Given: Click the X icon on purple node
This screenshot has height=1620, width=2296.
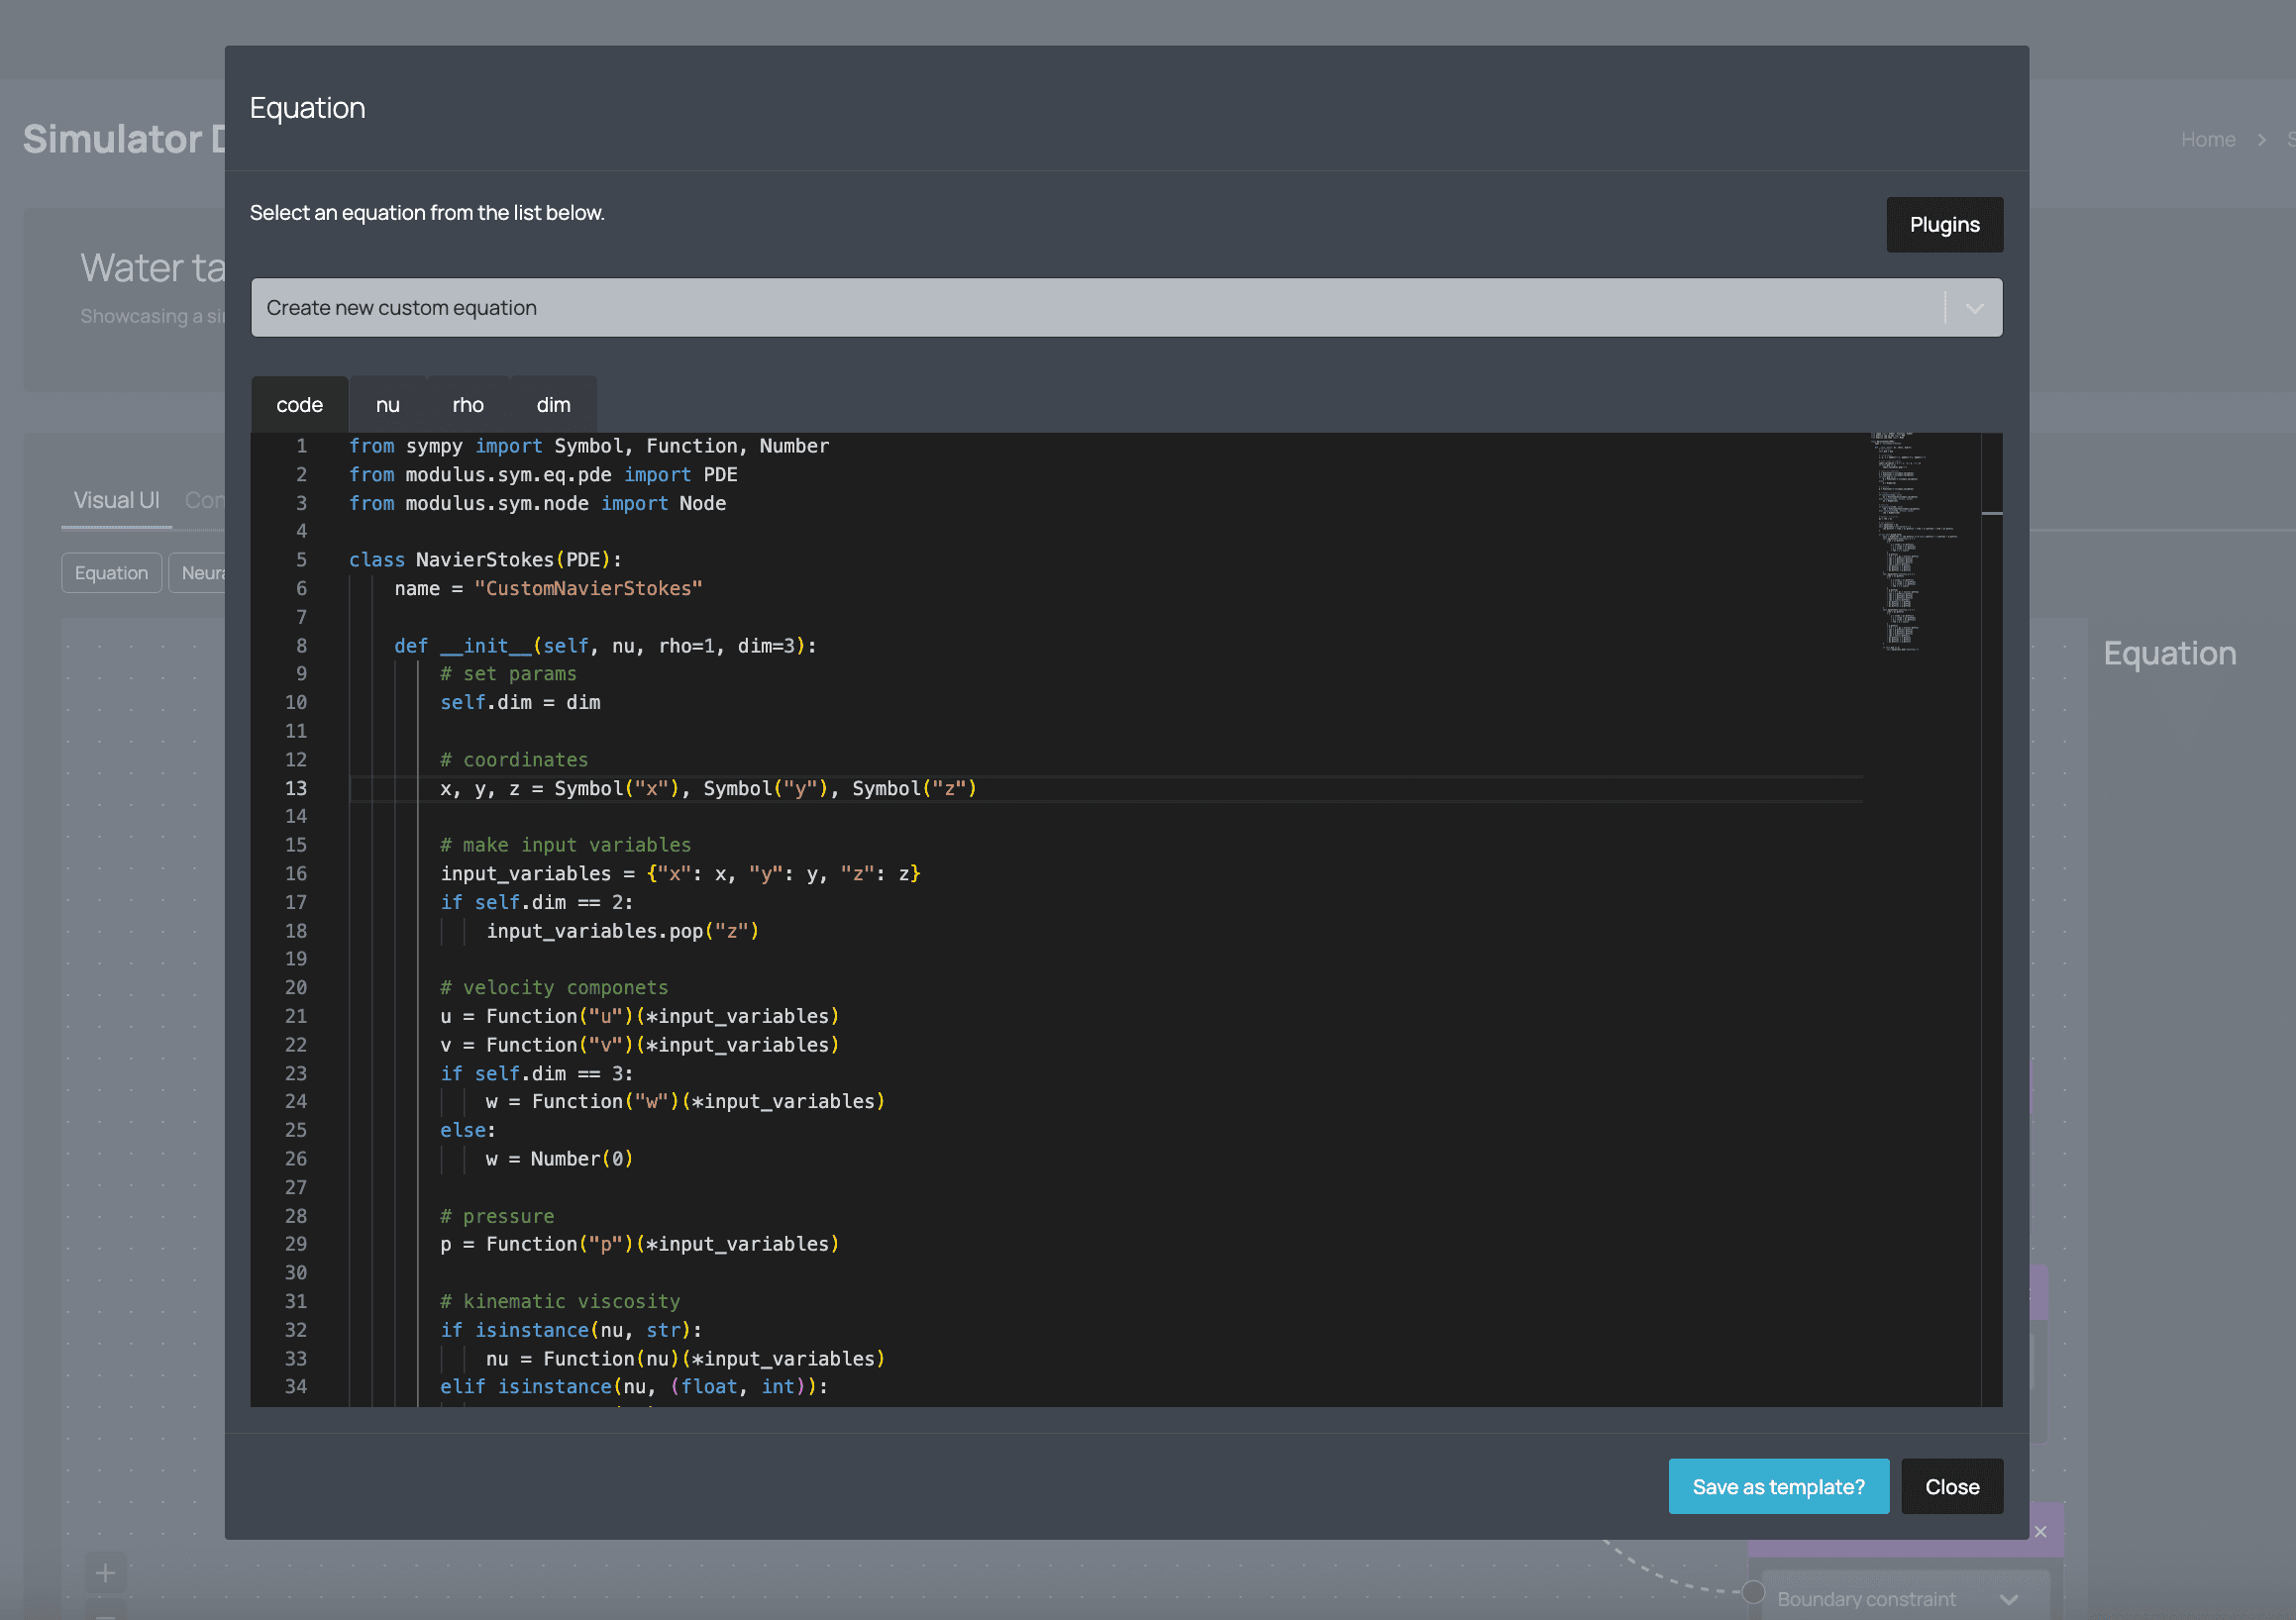Looking at the screenshot, I should 2040,1531.
